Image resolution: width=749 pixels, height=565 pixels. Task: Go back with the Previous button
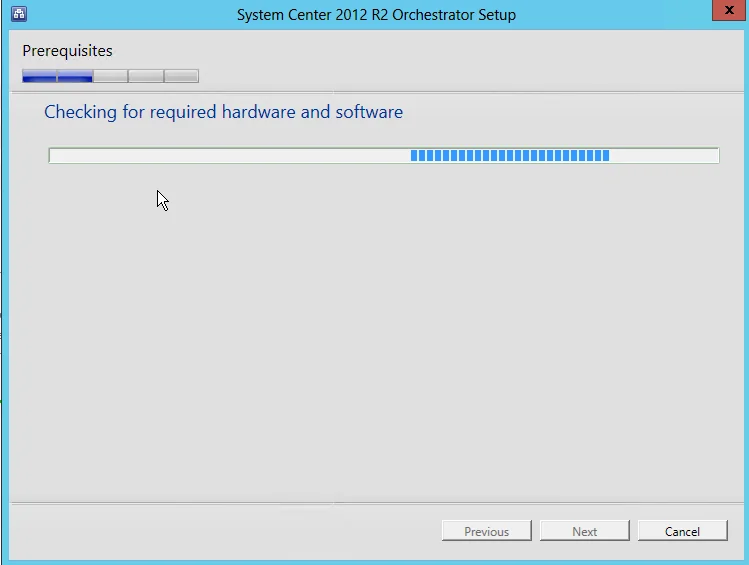coord(486,531)
